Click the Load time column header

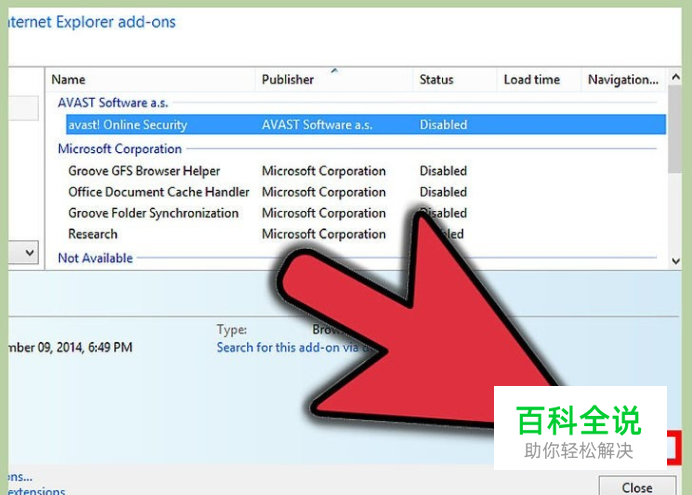[x=539, y=80]
